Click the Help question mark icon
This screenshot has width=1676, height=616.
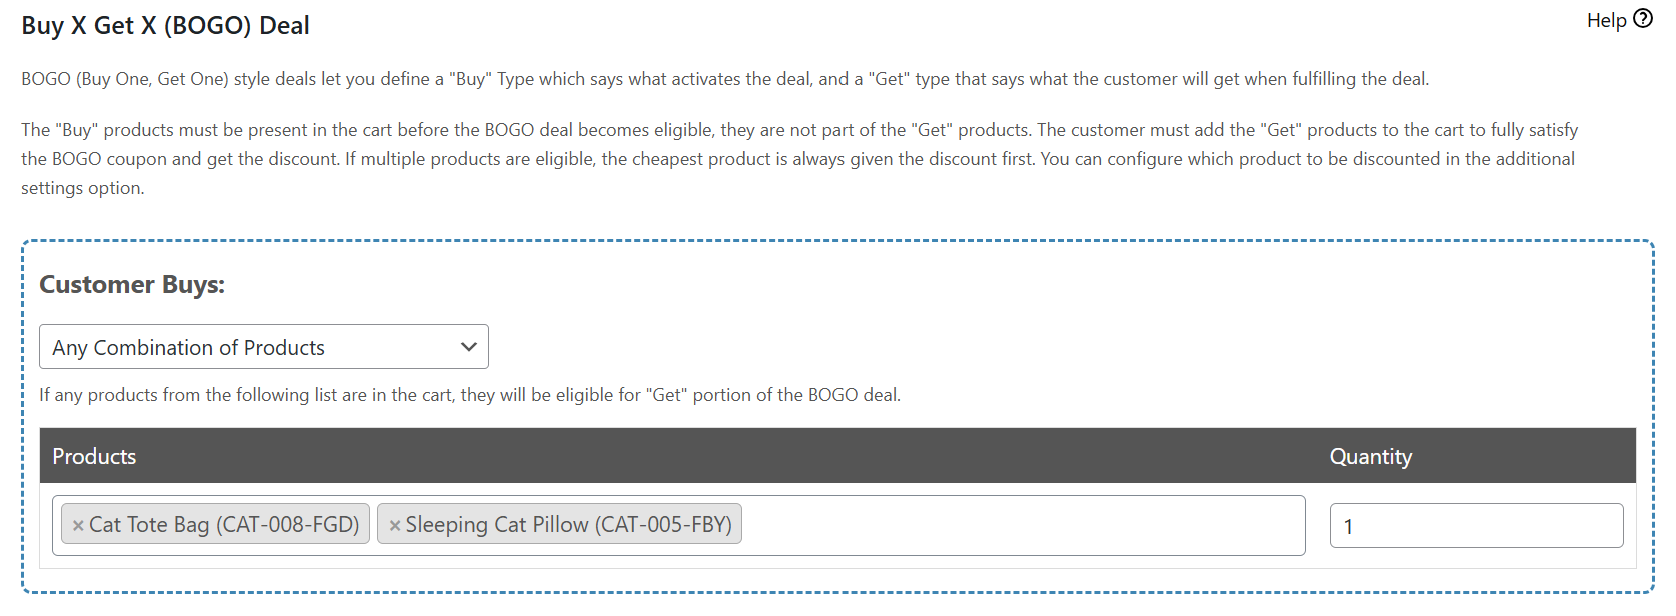click(x=1643, y=19)
